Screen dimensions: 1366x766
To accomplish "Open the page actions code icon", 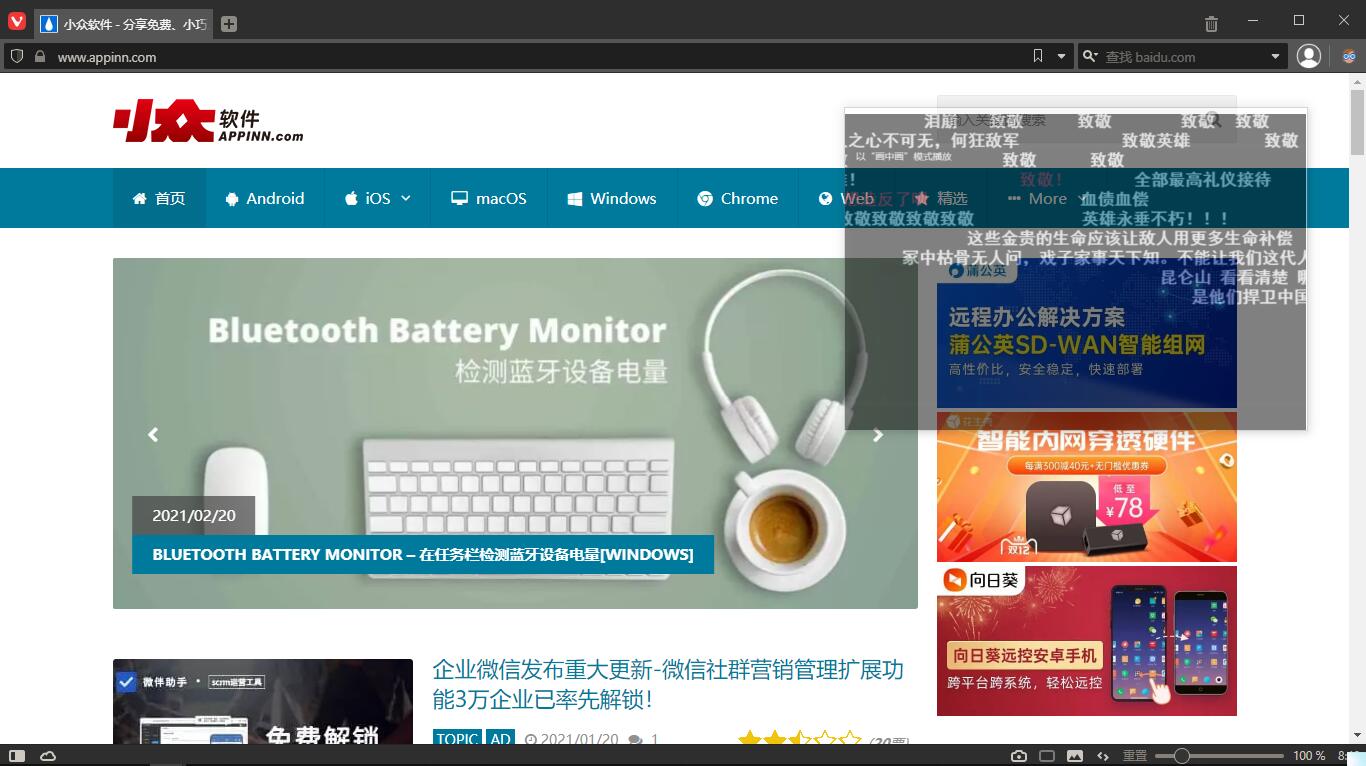I will click(1103, 756).
